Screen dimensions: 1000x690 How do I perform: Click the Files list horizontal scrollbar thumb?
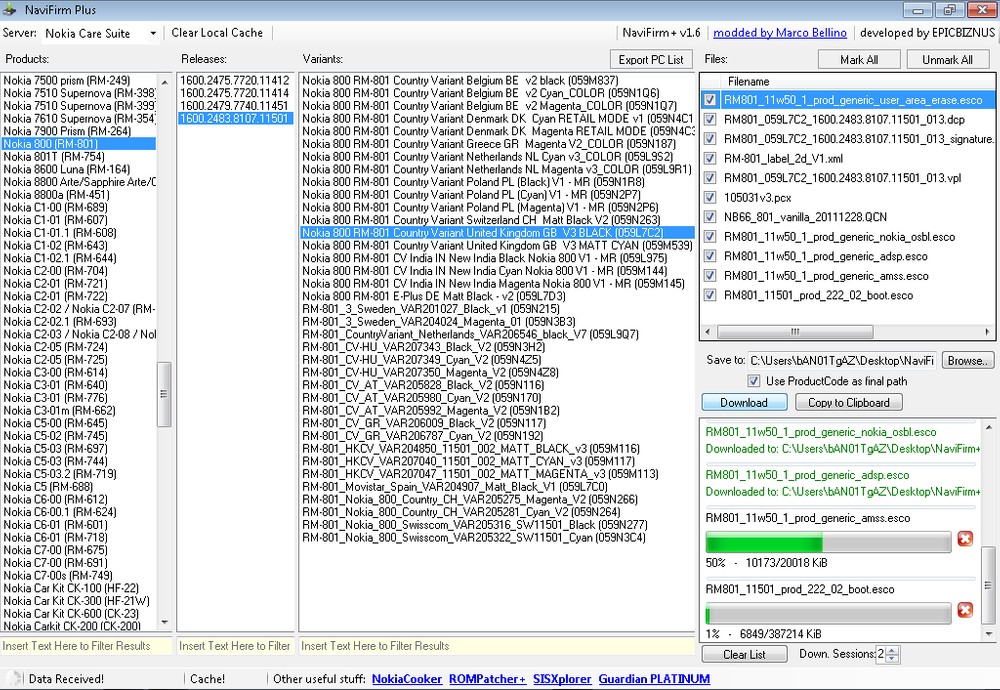click(x=795, y=332)
